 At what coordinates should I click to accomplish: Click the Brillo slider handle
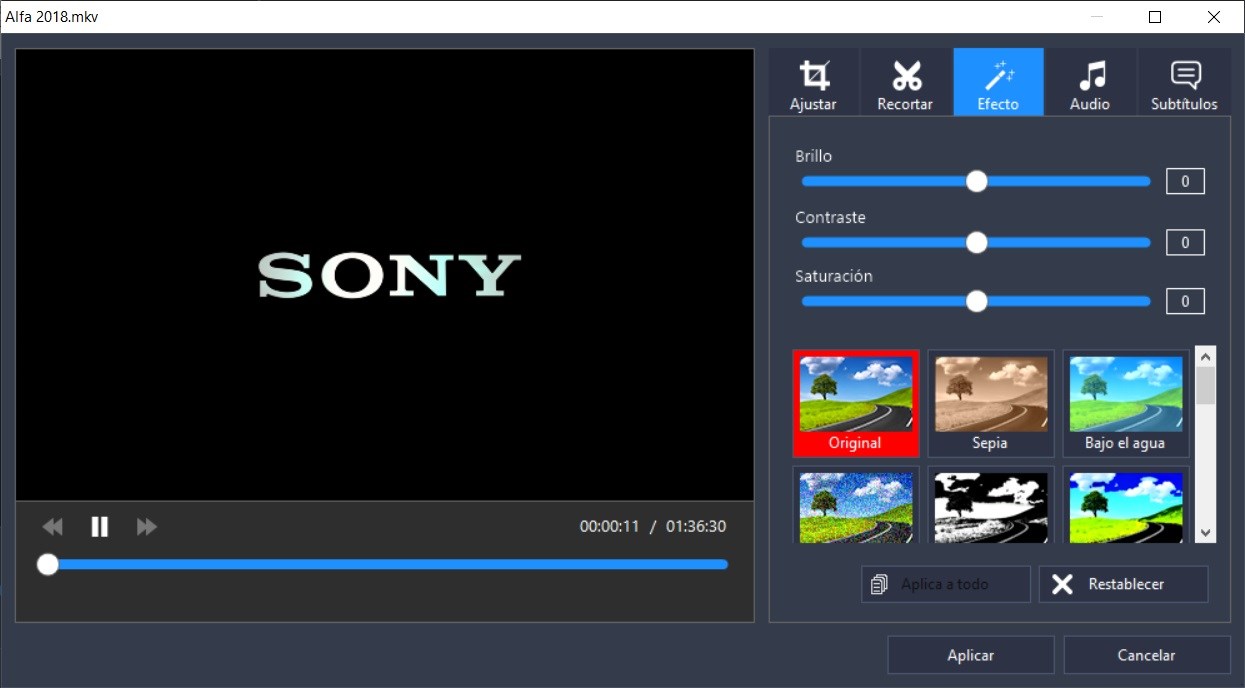pos(977,181)
